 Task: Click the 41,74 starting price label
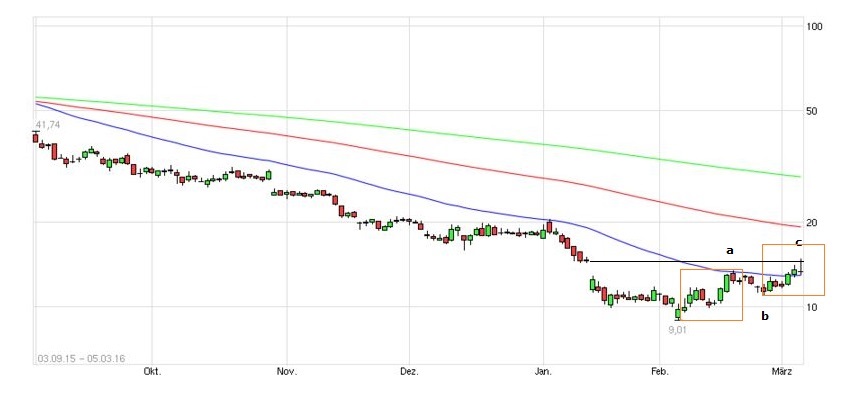click(x=47, y=125)
